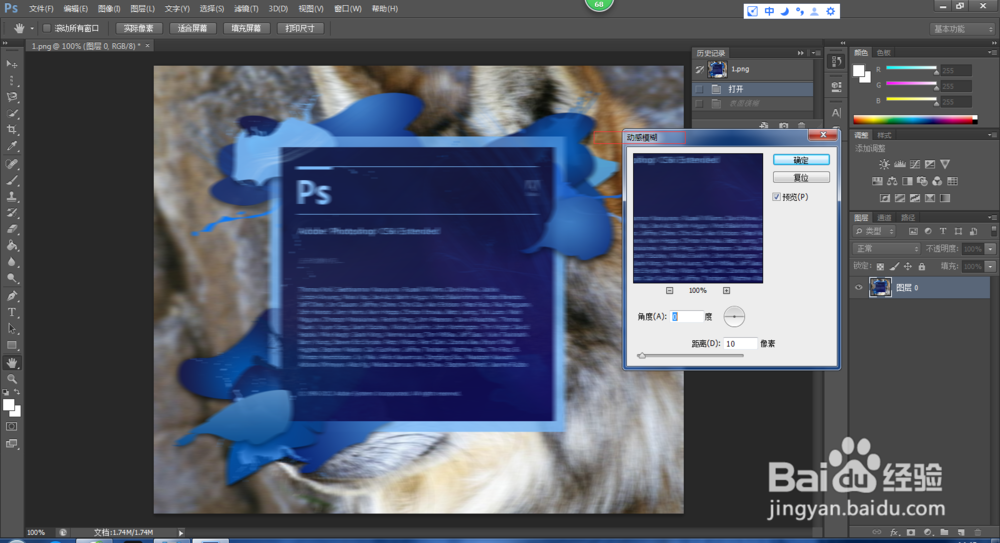This screenshot has height=543, width=1000.
Task: Click the lock transparent pixels icon
Action: coord(880,267)
